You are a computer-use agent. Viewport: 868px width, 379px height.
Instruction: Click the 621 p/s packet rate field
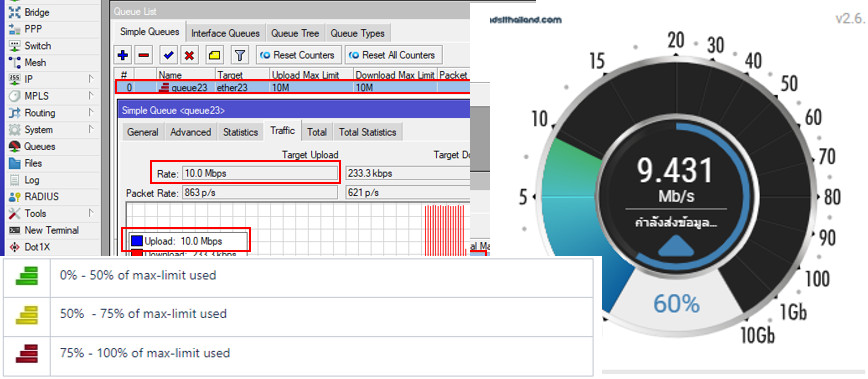(x=407, y=193)
